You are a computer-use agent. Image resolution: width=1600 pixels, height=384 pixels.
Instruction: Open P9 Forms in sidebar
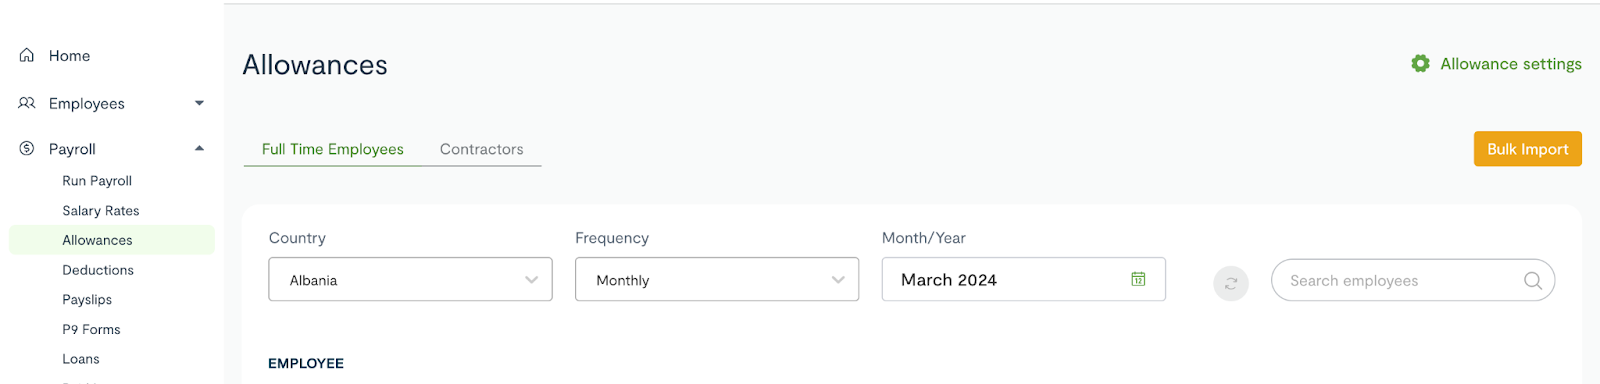click(x=91, y=329)
